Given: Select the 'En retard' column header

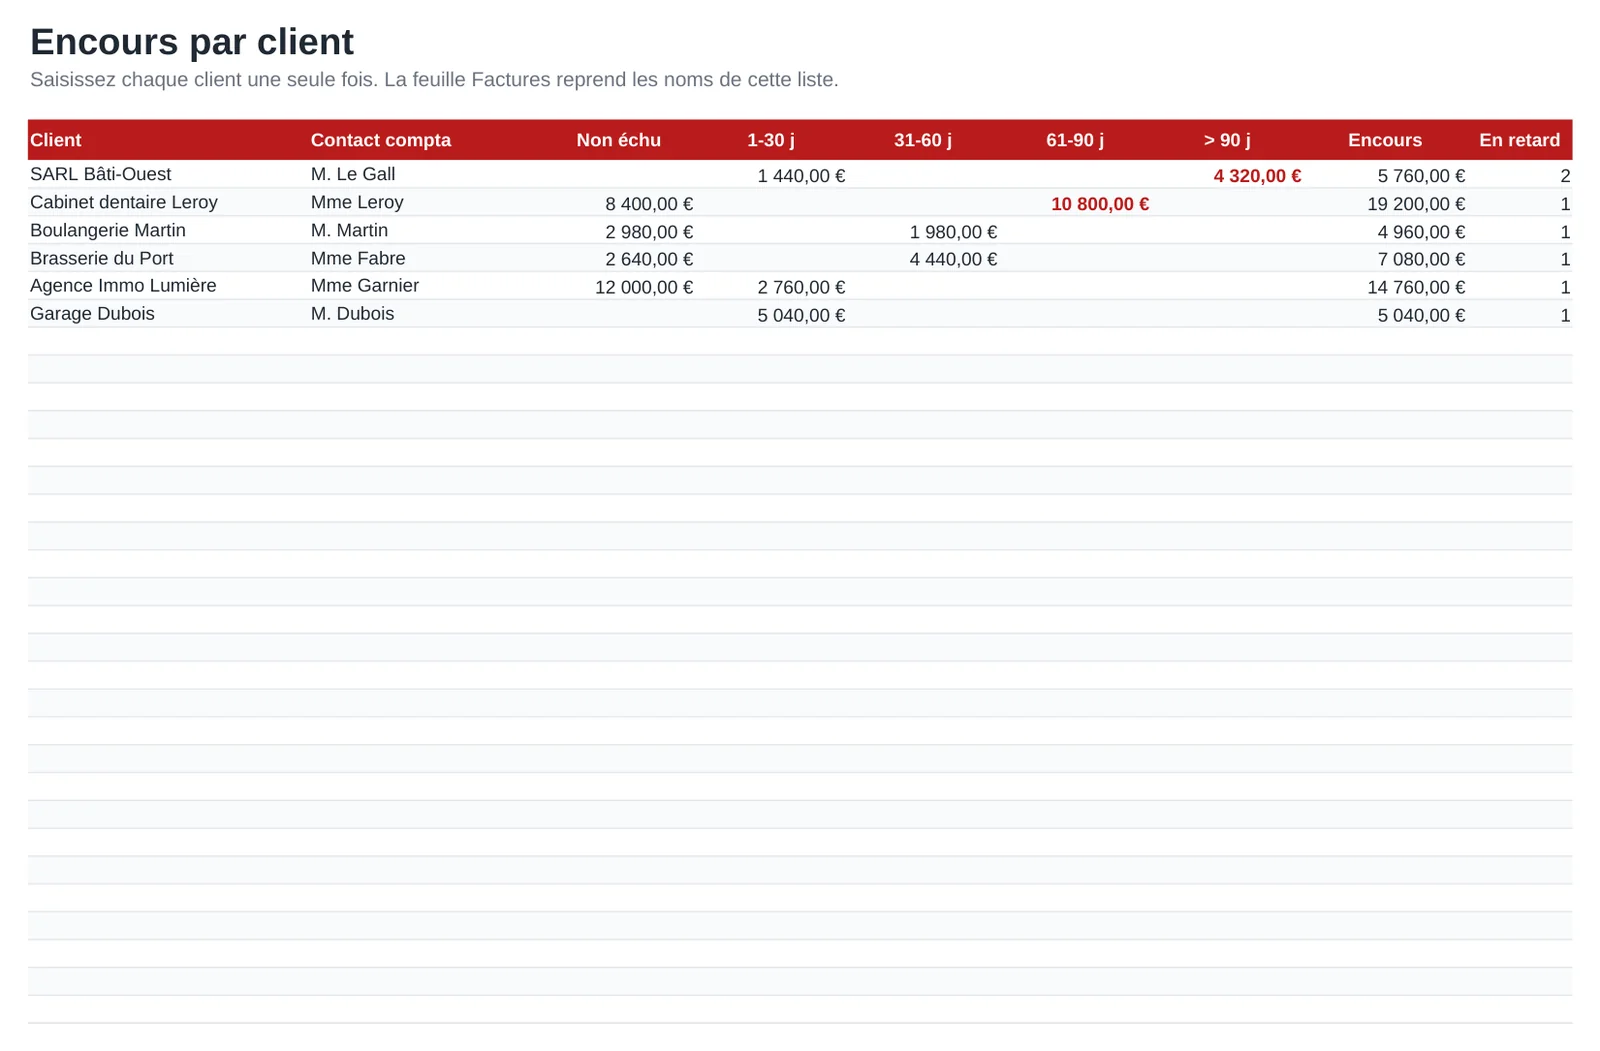Looking at the screenshot, I should click(1520, 140).
